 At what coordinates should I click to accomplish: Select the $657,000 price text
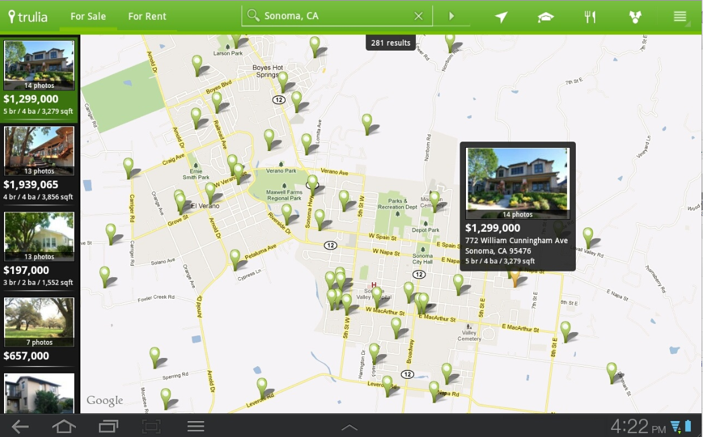pyautogui.click(x=26, y=356)
